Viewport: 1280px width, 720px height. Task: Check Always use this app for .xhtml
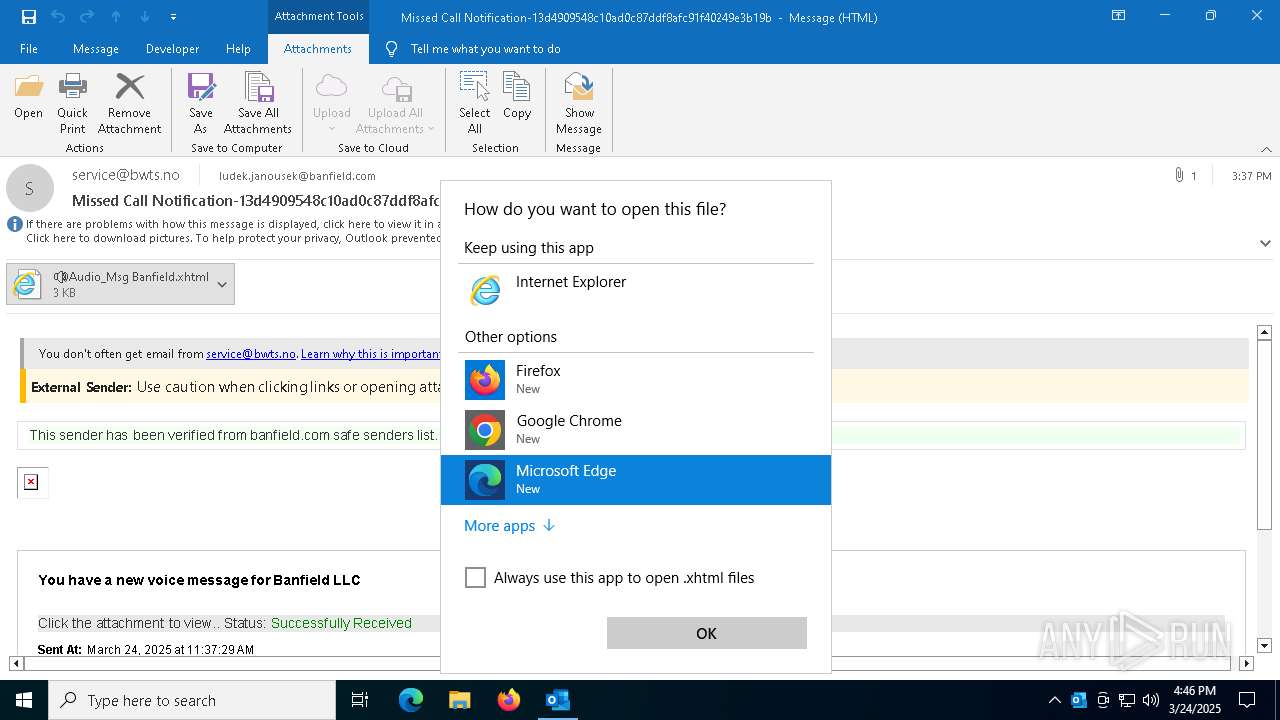point(475,578)
